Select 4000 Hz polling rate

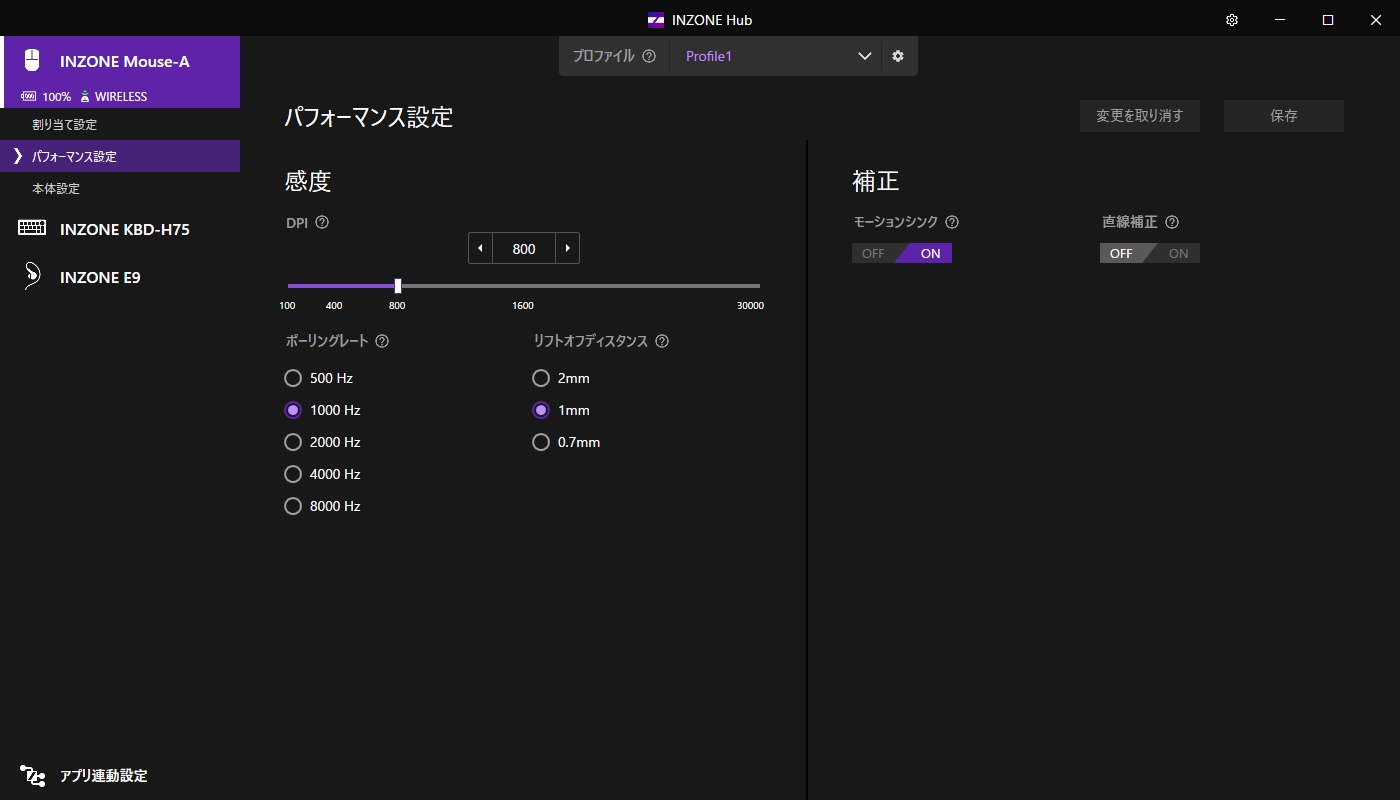pos(293,474)
